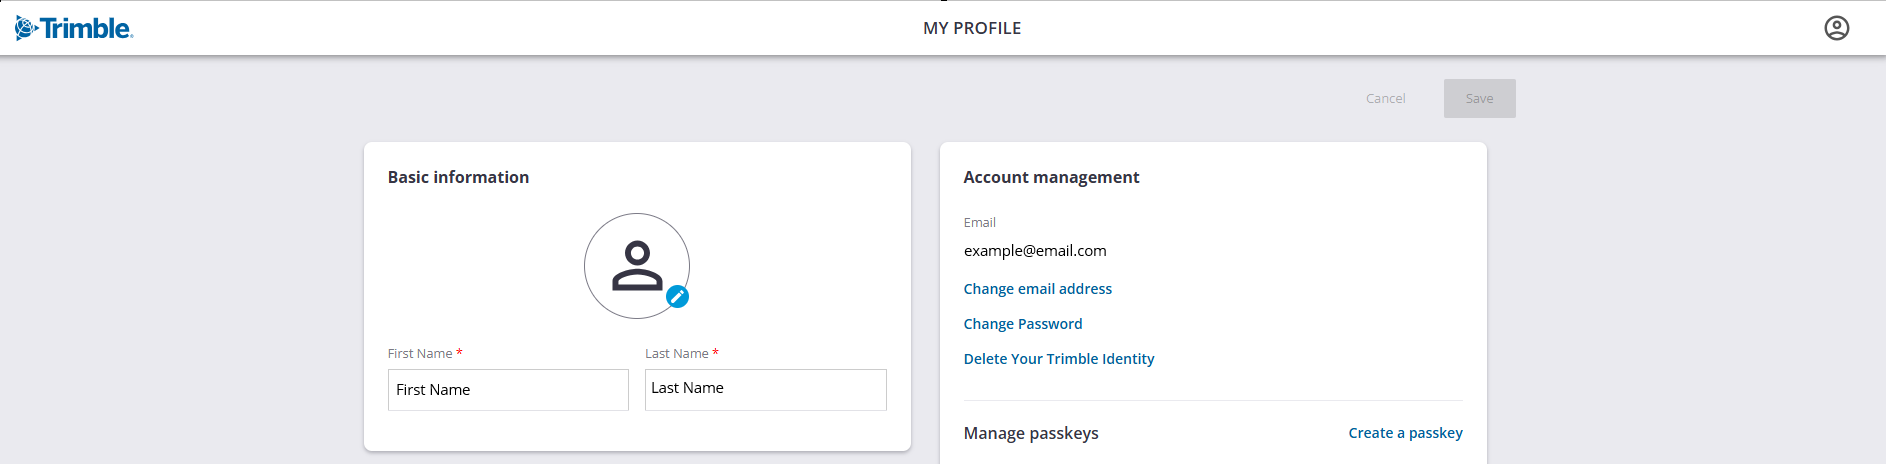This screenshot has width=1886, height=464.
Task: Click the profile avatar placeholder image
Action: [x=636, y=265]
